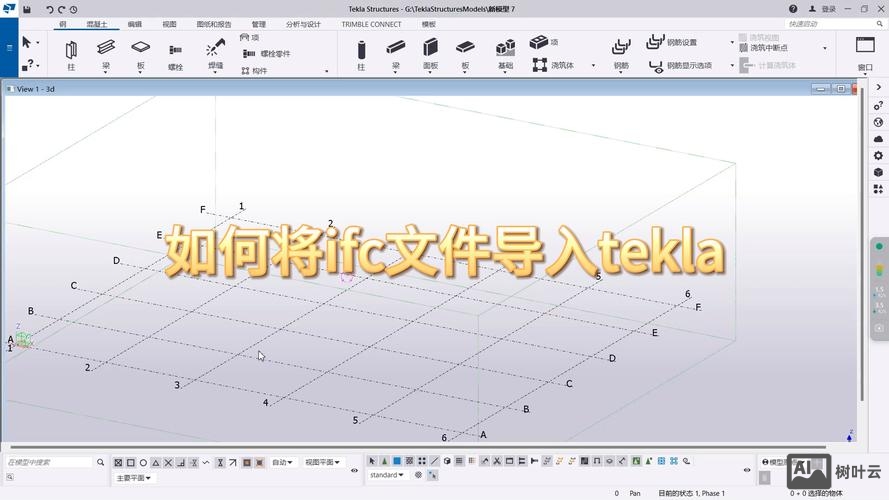Click the steel 构件 assembly button
This screenshot has height=500, width=889.
click(x=254, y=71)
